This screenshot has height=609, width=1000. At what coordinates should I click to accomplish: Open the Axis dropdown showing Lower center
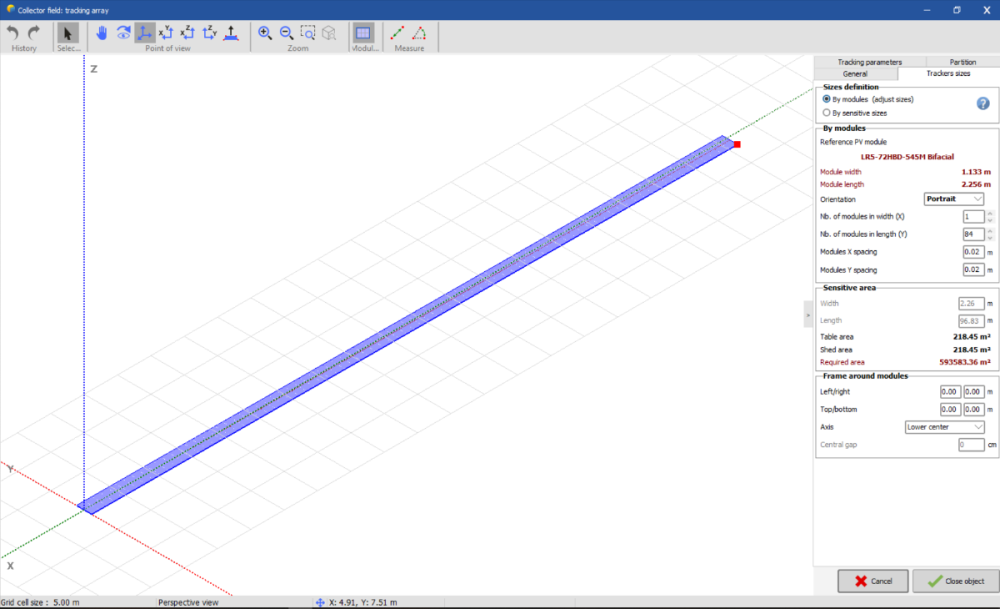[944, 427]
